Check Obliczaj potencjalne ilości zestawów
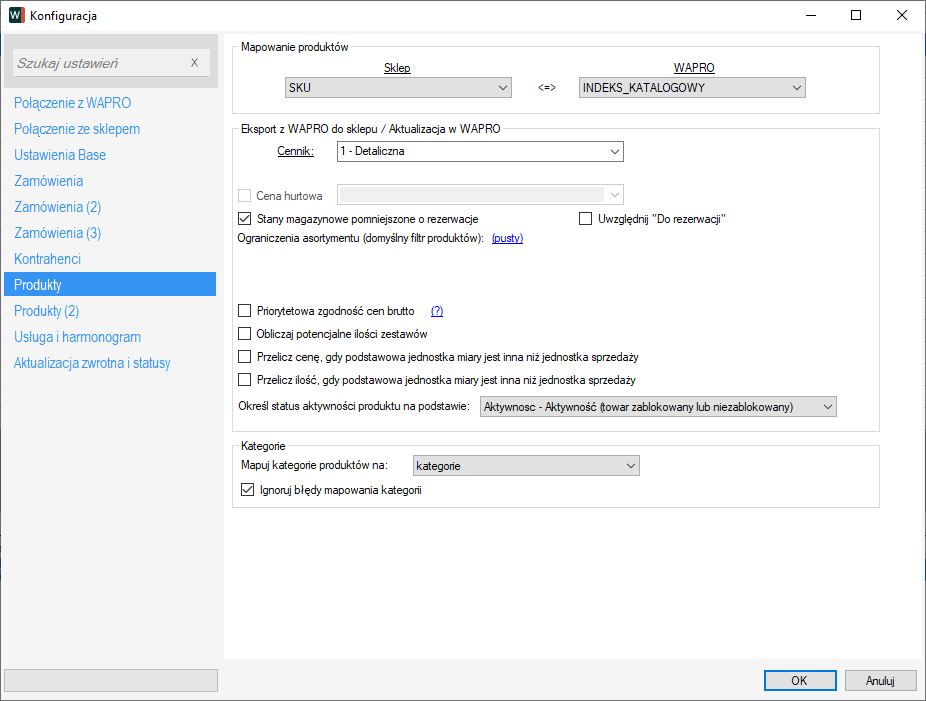 coord(245,334)
